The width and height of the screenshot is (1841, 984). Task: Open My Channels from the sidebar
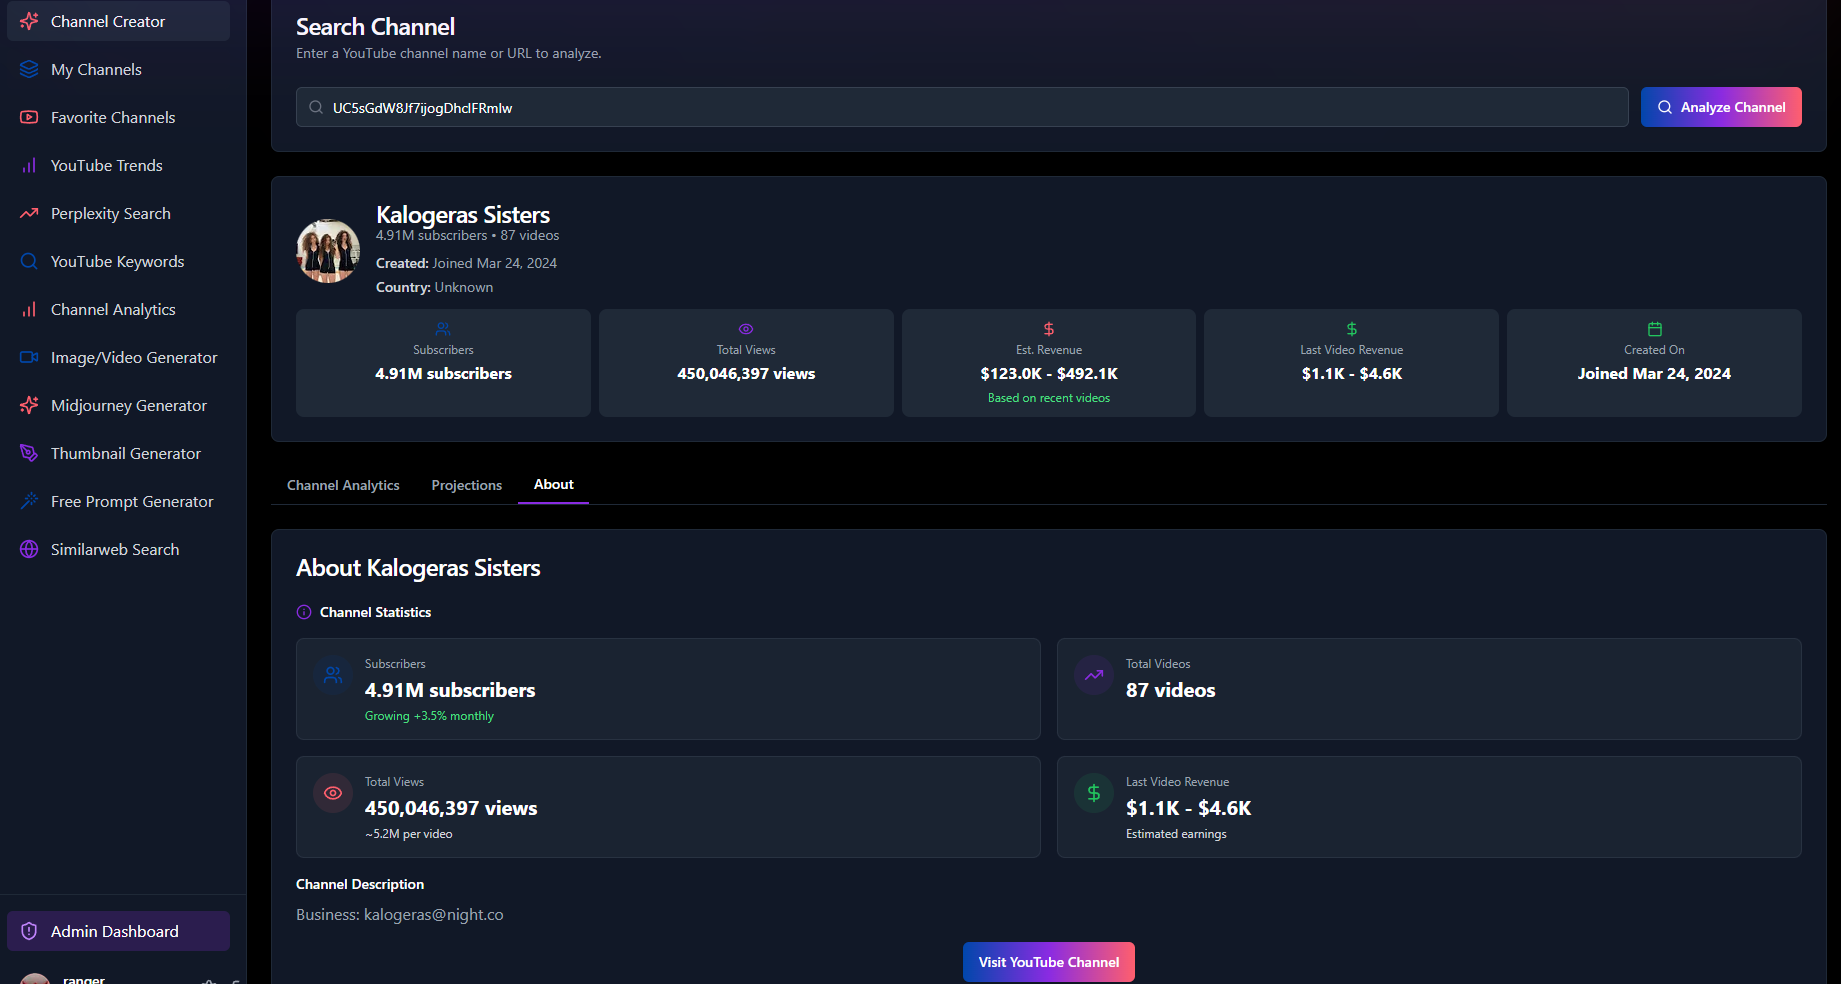118,69
